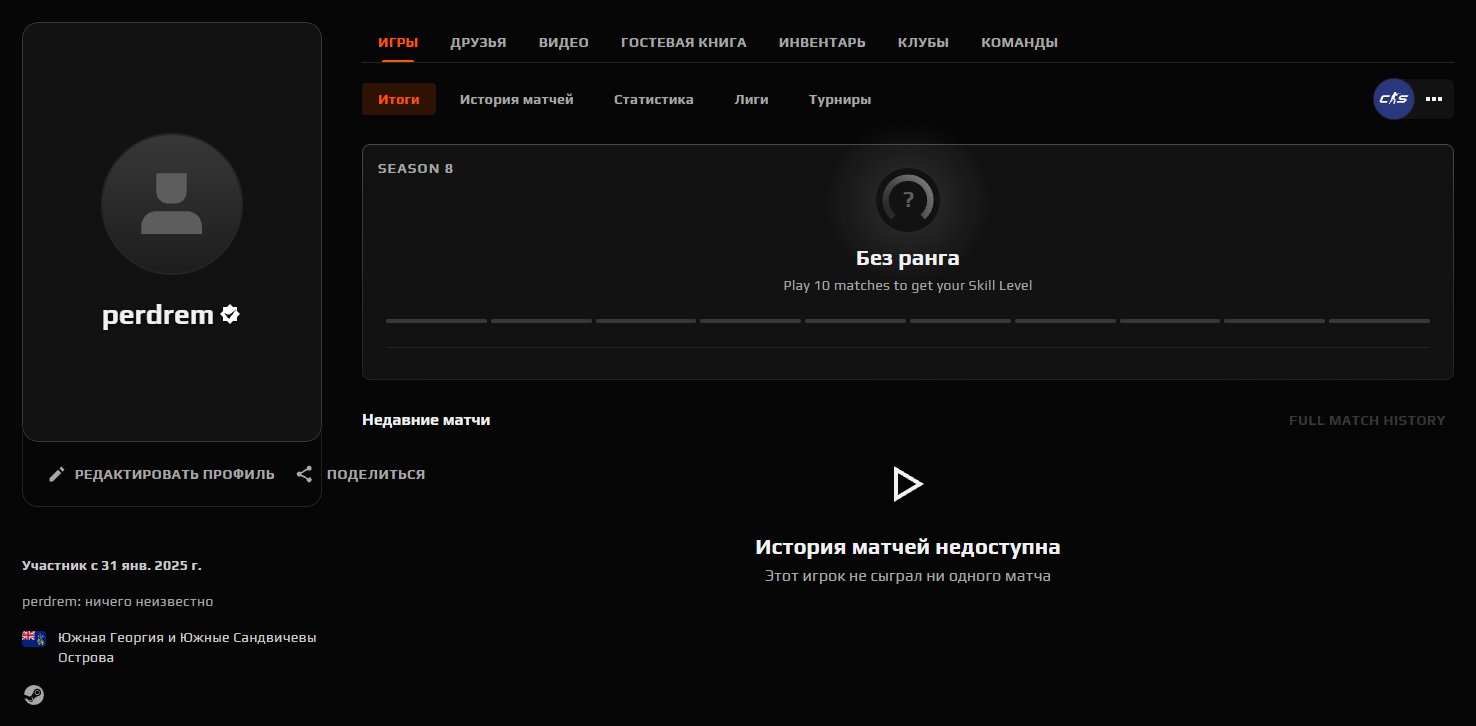Click 'Этот игрок не сыграл ни одного матча'
Image resolution: width=1476 pixels, height=726 pixels.
pos(908,576)
